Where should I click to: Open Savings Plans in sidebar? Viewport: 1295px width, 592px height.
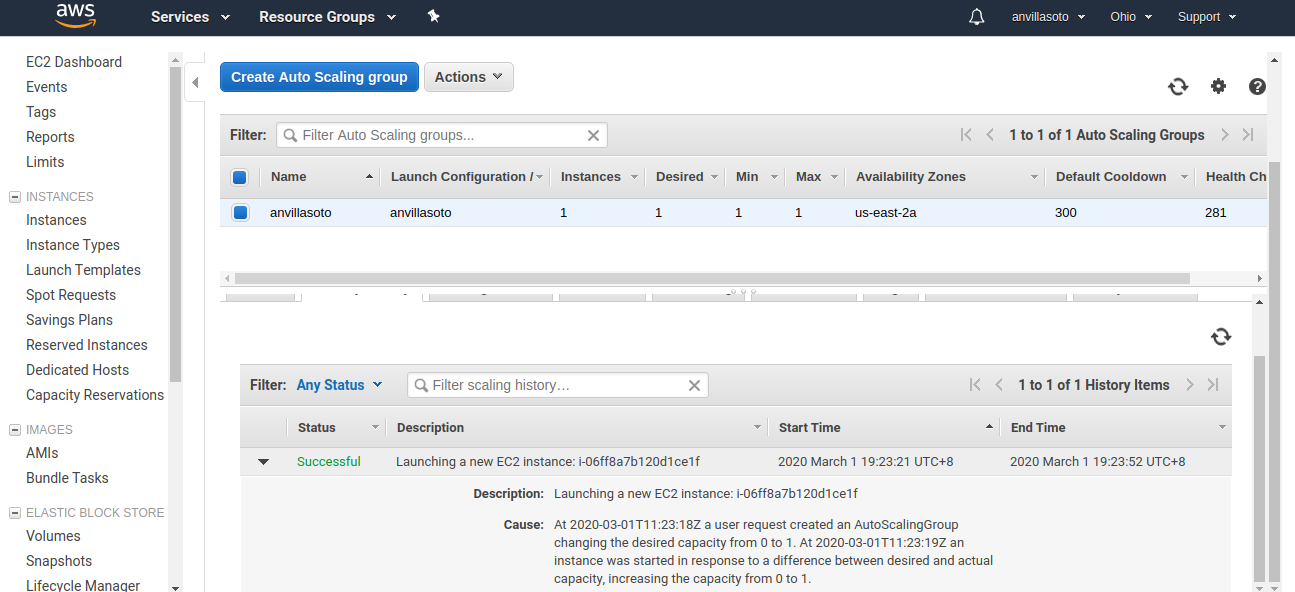[x=69, y=320]
